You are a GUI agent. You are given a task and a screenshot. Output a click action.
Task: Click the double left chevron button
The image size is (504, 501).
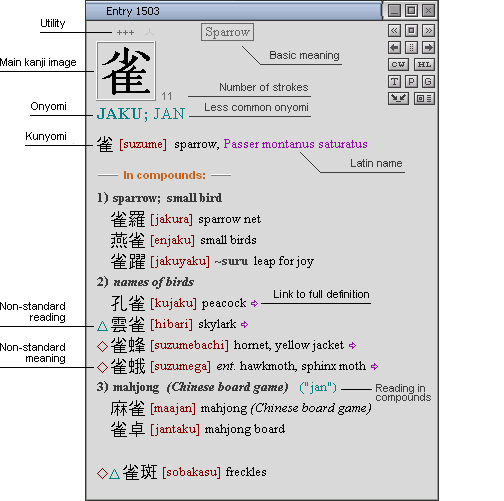394,31
